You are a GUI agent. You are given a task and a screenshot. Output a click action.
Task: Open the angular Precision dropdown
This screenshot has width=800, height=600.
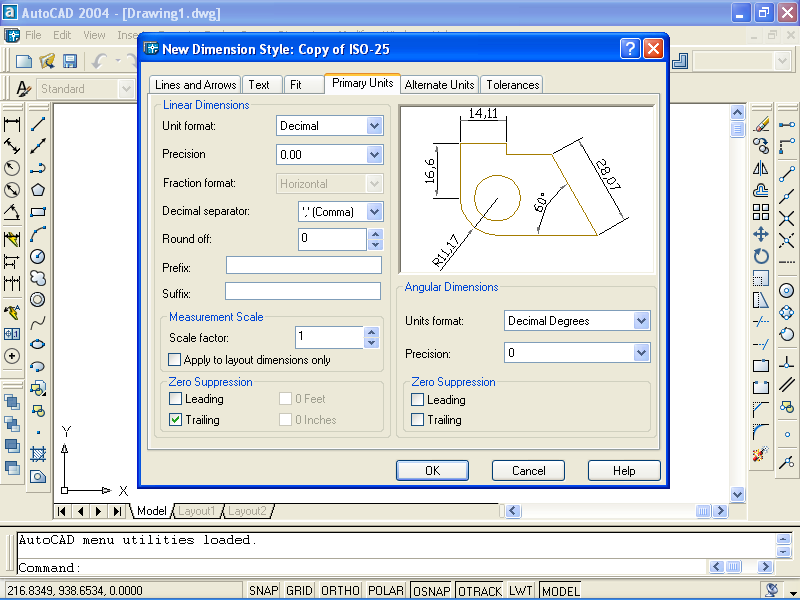[x=641, y=353]
